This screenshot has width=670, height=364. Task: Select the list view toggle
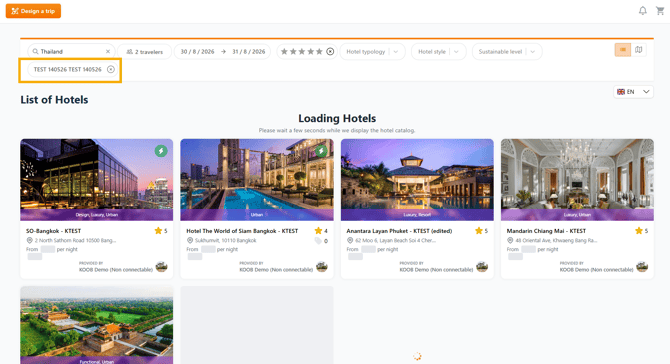coord(623,50)
